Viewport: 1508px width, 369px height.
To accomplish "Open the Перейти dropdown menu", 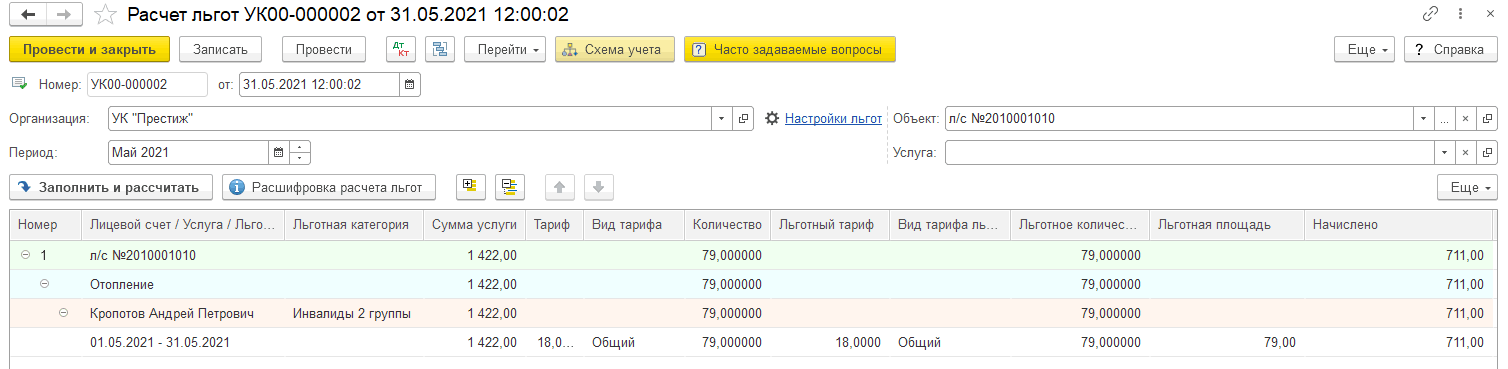I will click(505, 49).
